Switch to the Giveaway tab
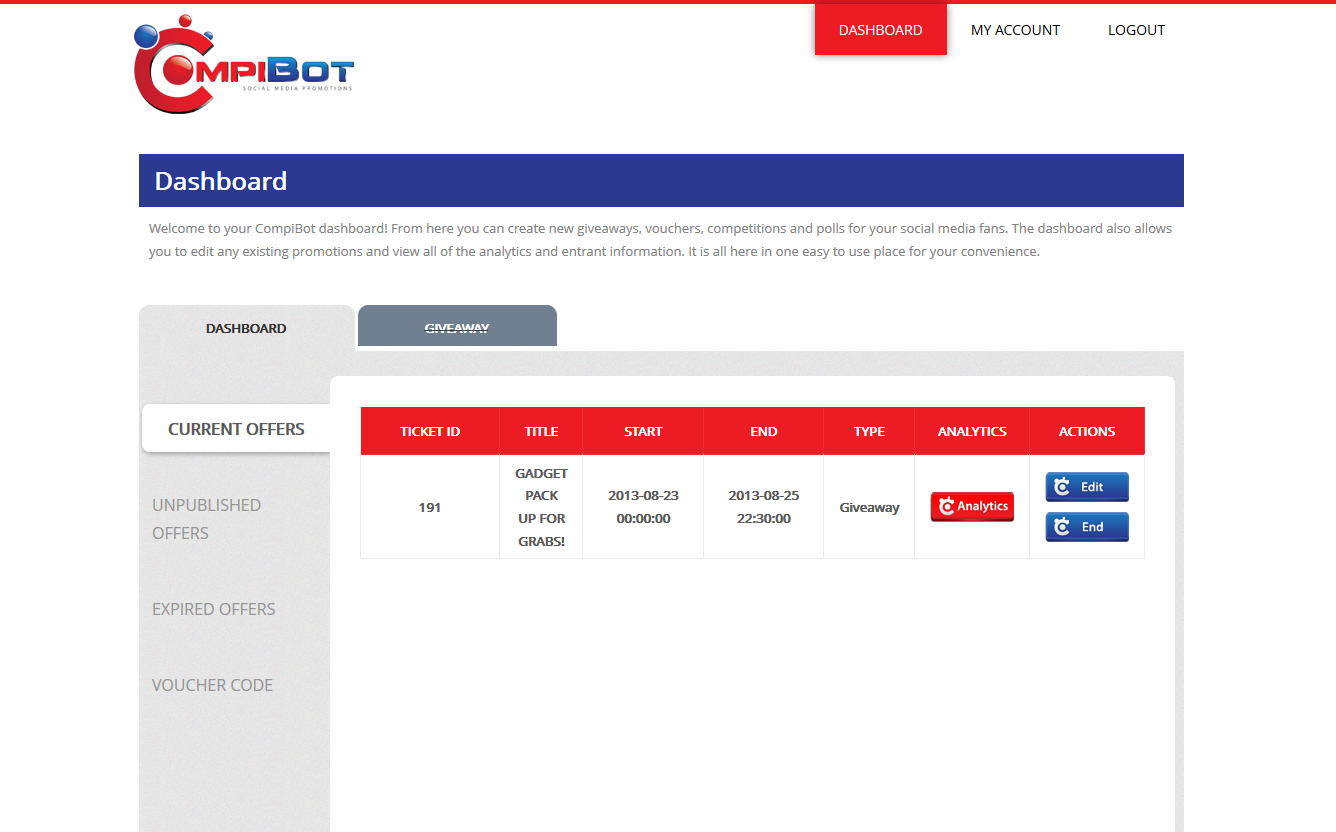The width and height of the screenshot is (1336, 832). (457, 328)
